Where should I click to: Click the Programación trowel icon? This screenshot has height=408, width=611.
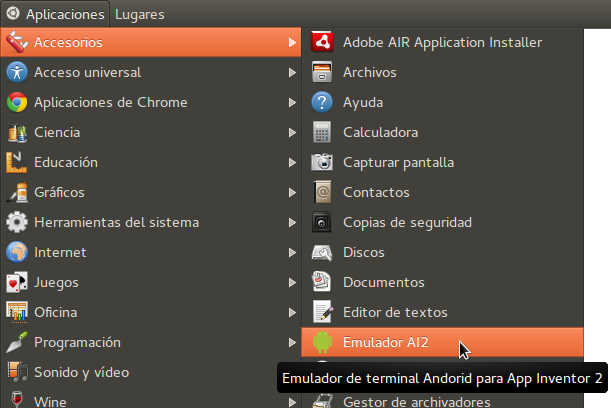coord(17,342)
